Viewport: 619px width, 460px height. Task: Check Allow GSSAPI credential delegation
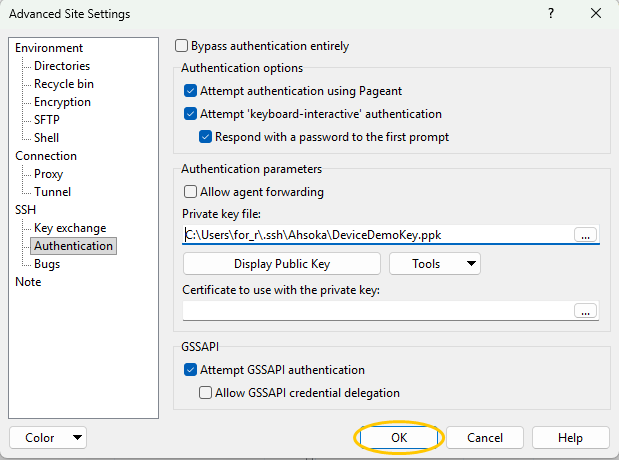click(205, 393)
